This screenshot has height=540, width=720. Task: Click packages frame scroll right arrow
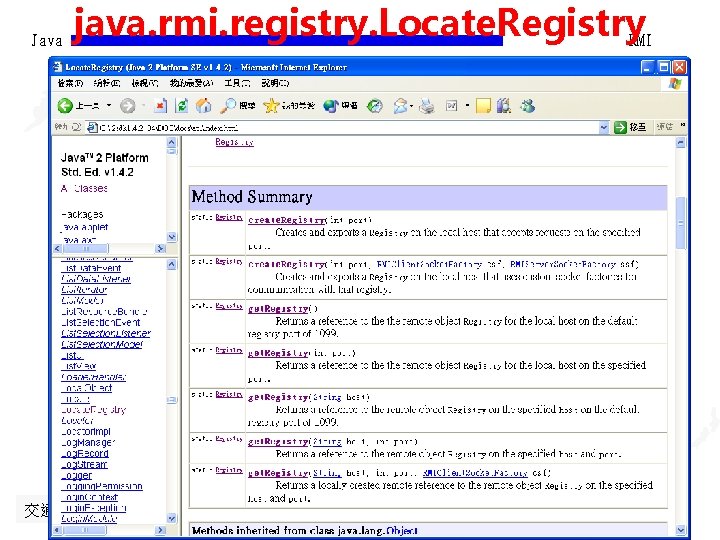point(160,248)
